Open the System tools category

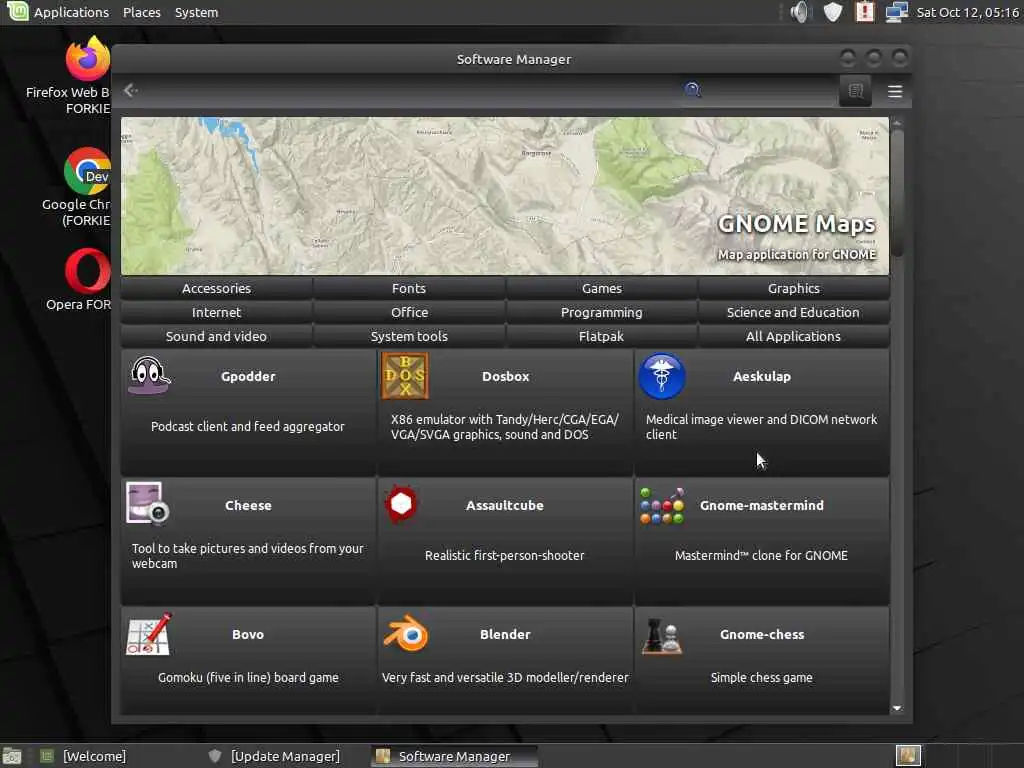409,336
